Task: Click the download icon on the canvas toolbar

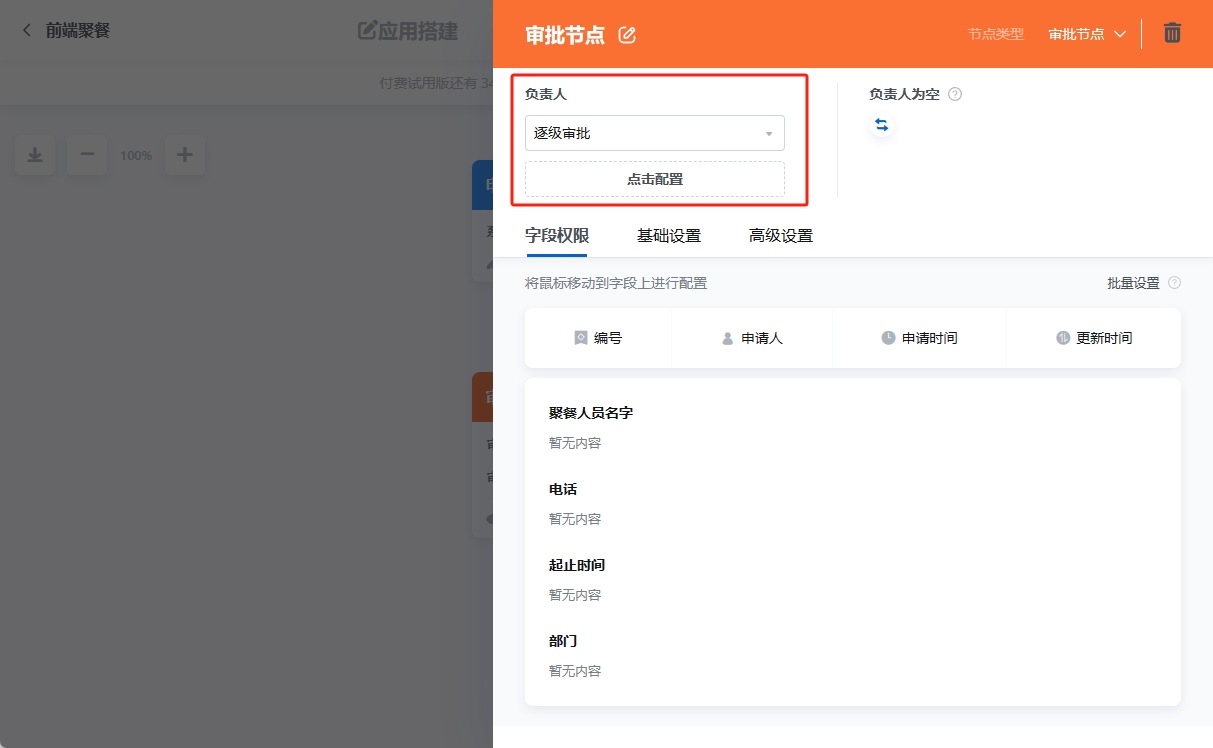Action: point(35,155)
